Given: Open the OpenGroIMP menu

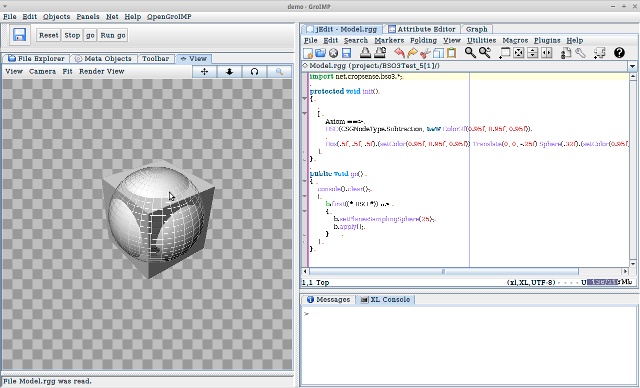Looking at the screenshot, I should coord(169,17).
